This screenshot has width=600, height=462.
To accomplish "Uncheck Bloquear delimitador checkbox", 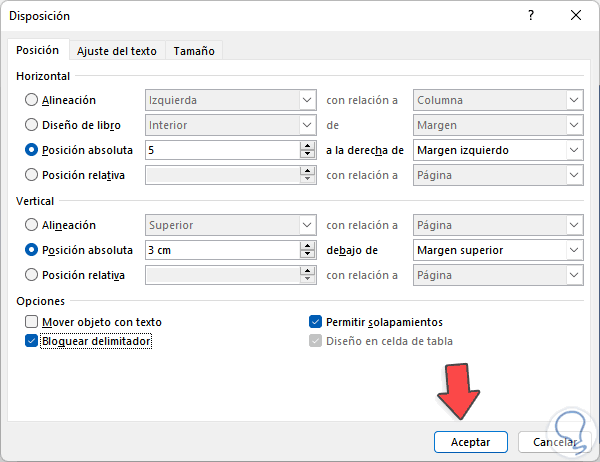I will pyautogui.click(x=32, y=341).
